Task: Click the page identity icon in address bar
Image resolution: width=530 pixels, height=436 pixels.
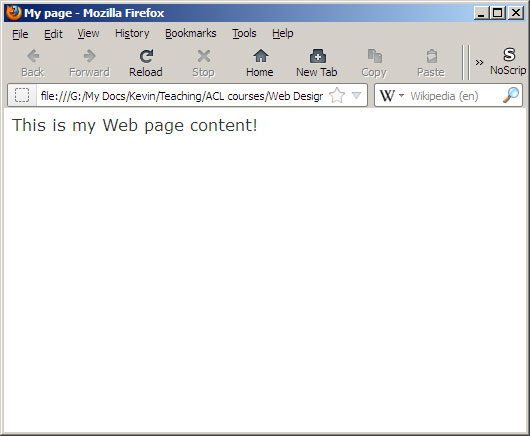Action: point(22,95)
